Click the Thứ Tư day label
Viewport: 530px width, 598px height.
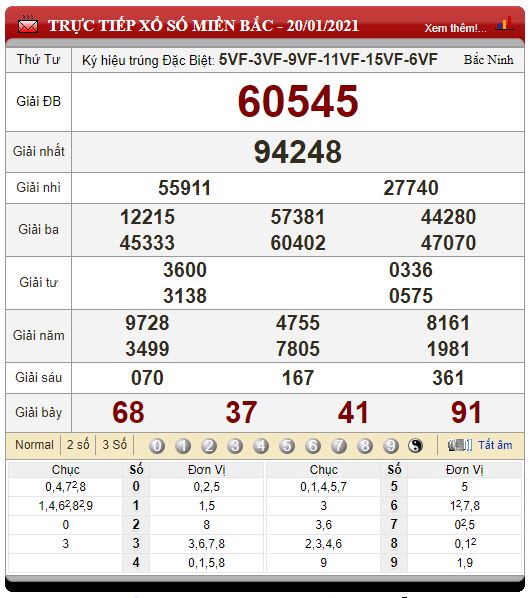pyautogui.click(x=38, y=59)
